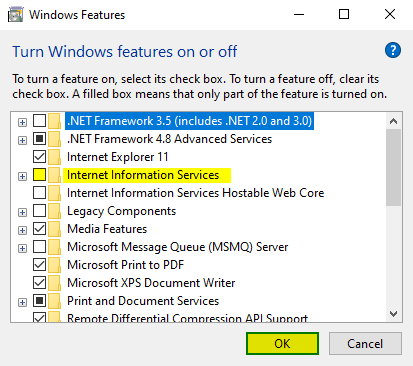Click the folder icon beside Microsoft Message Queue Server

click(x=55, y=247)
